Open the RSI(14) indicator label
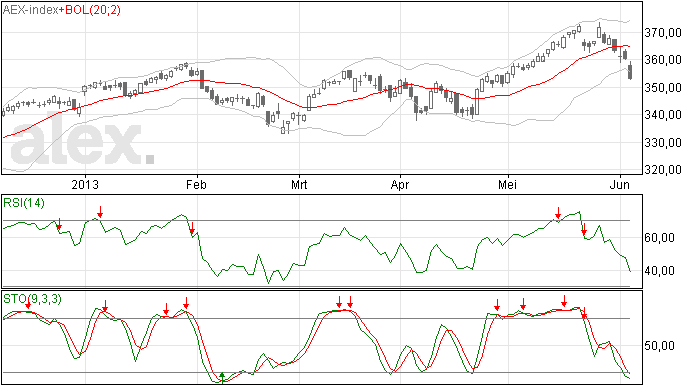Image resolution: width=690 pixels, height=387 pixels. 24,203
